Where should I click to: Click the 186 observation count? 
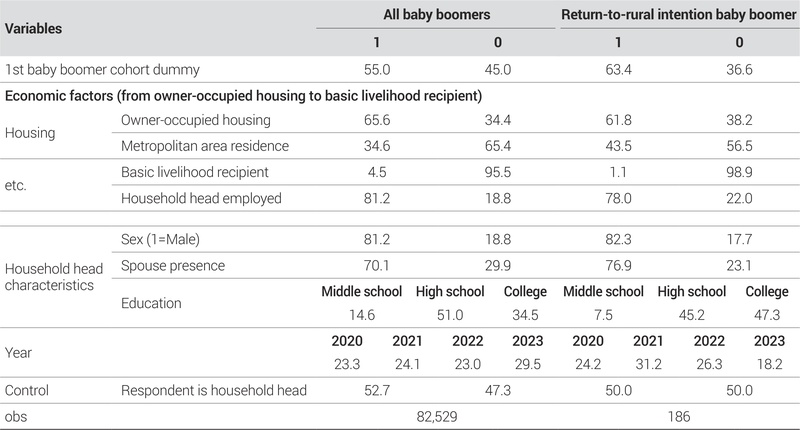pos(679,413)
